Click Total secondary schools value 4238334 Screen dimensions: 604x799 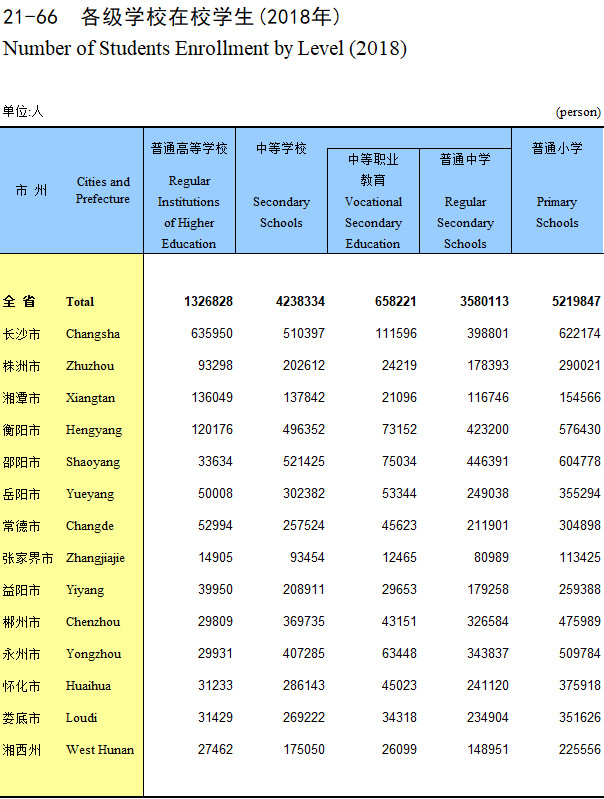pos(300,301)
